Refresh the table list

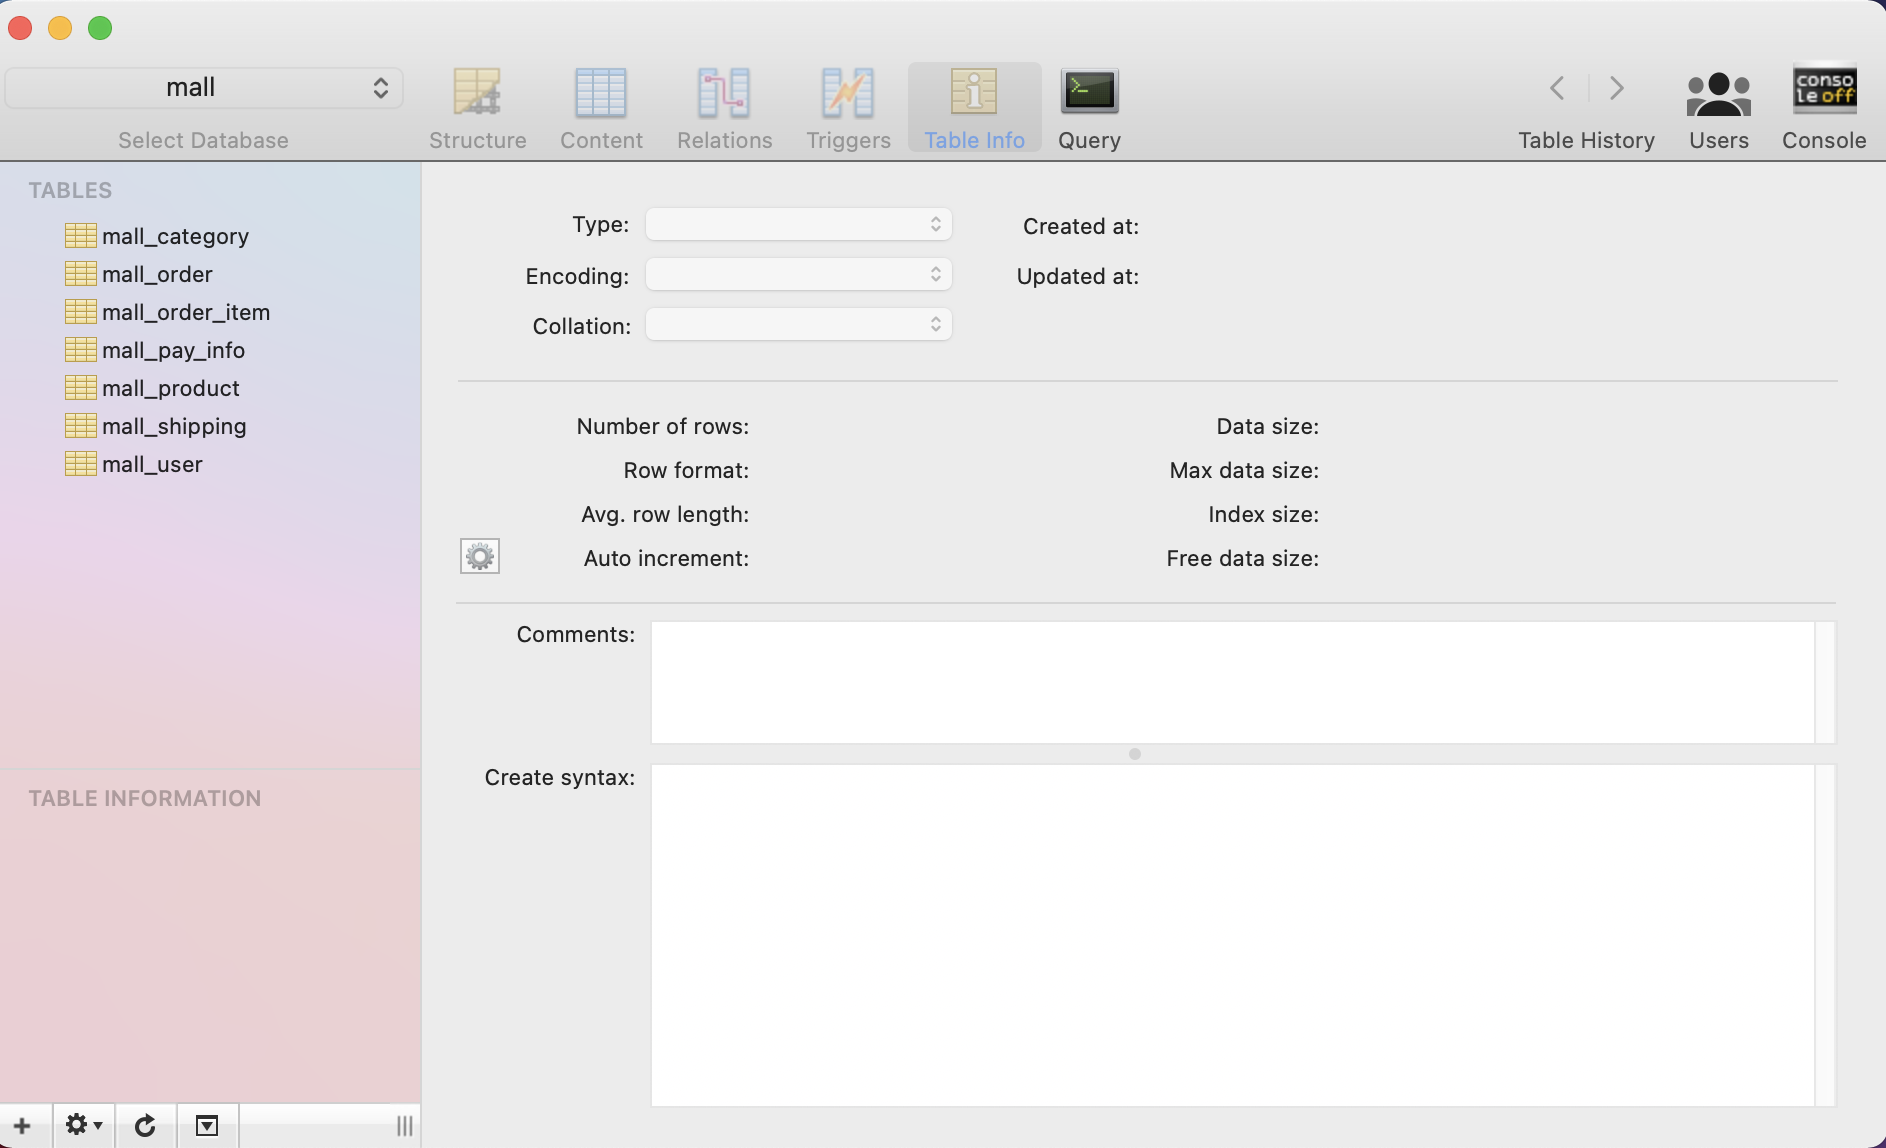point(145,1126)
